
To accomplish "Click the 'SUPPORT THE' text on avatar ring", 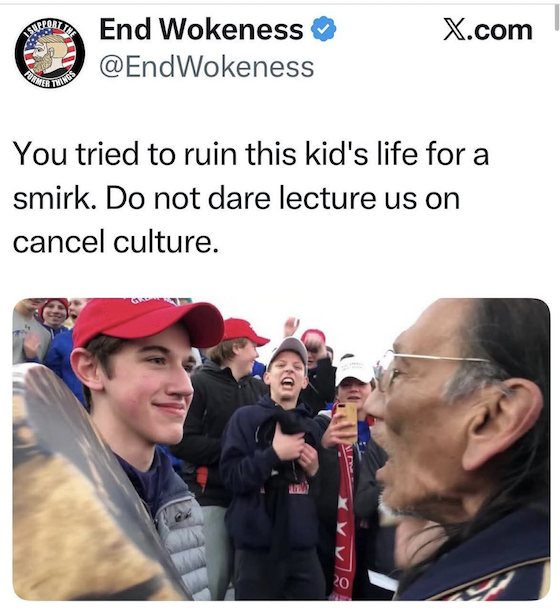I will 50,26.
